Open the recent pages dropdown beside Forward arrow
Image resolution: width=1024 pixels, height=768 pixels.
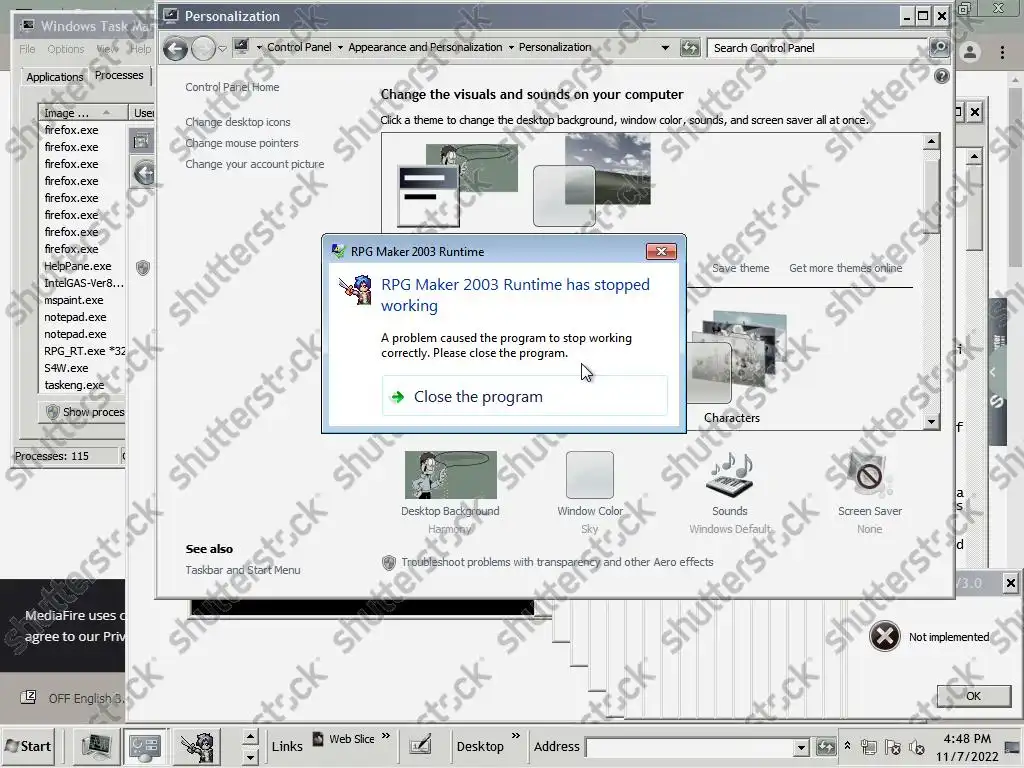222,48
